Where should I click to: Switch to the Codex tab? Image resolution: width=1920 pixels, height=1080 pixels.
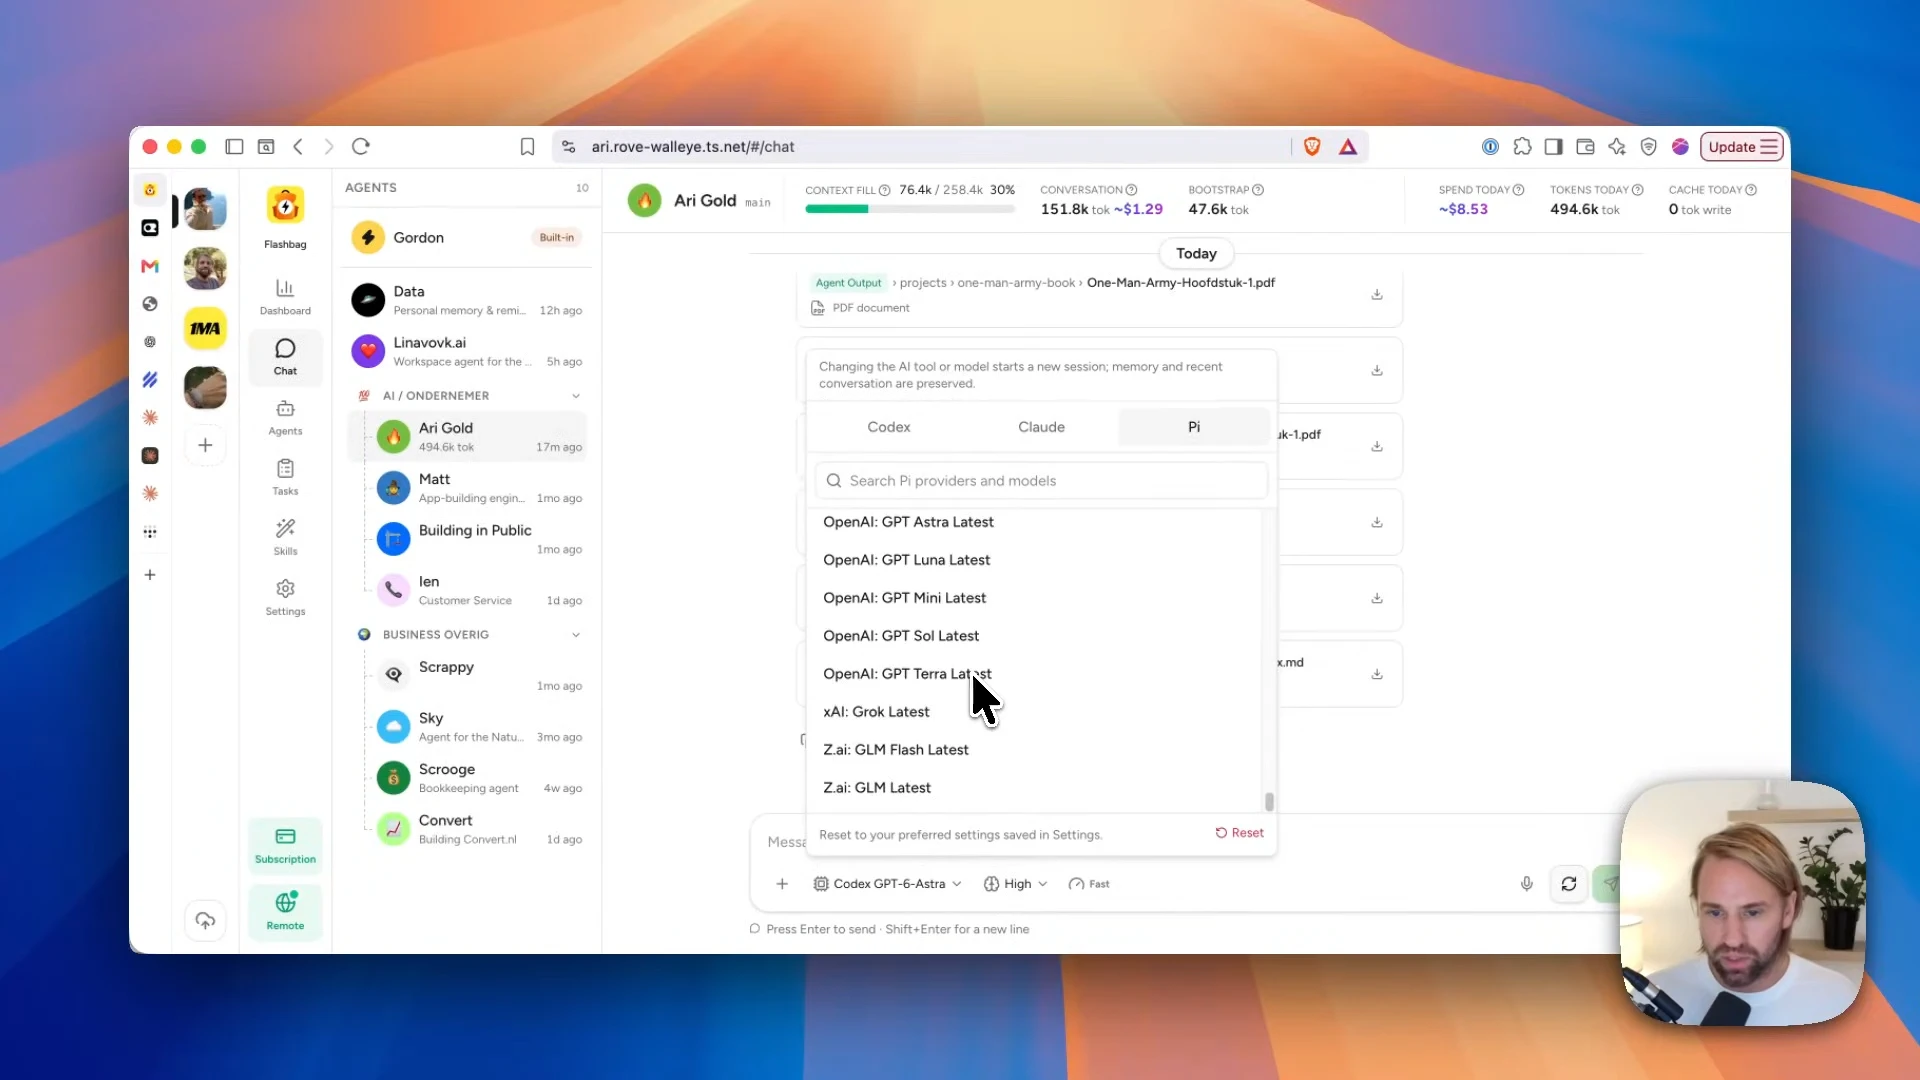pyautogui.click(x=889, y=427)
